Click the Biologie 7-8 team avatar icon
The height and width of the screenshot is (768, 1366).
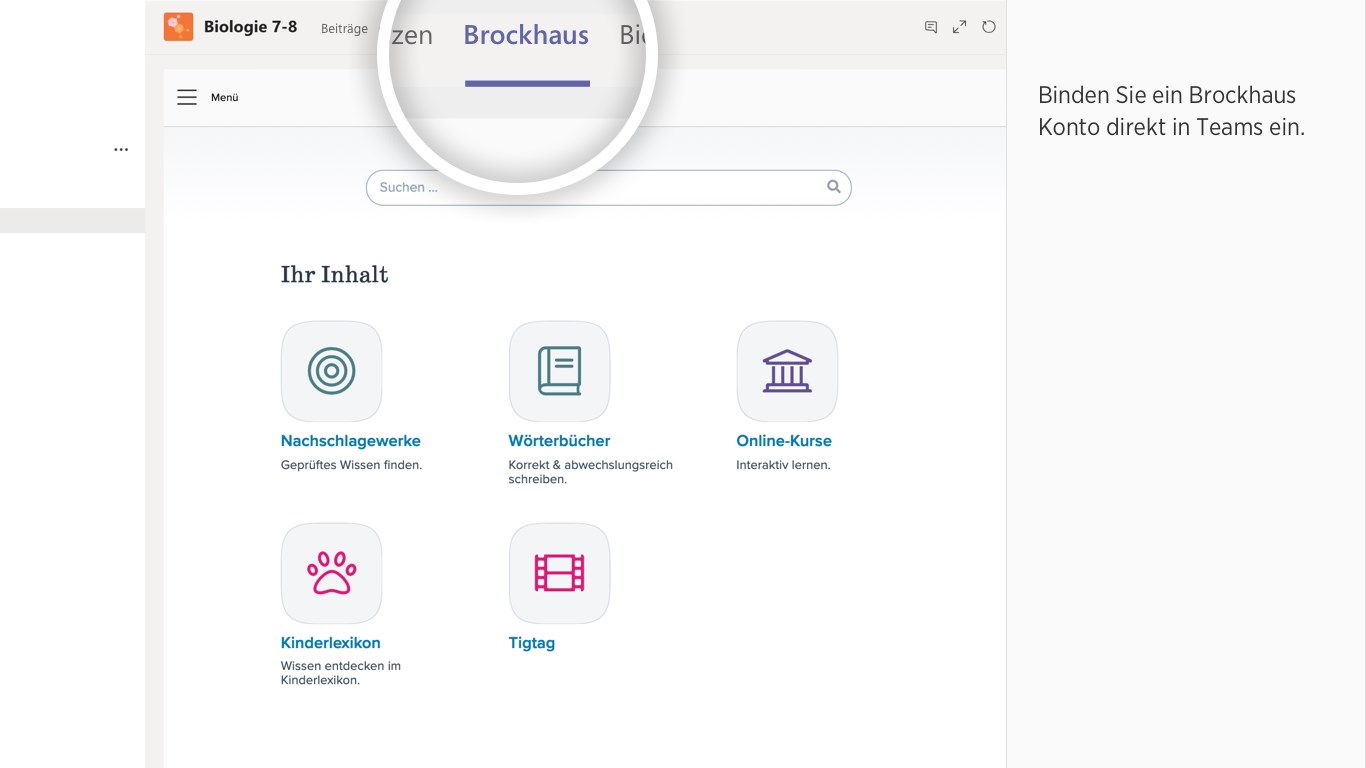(178, 27)
